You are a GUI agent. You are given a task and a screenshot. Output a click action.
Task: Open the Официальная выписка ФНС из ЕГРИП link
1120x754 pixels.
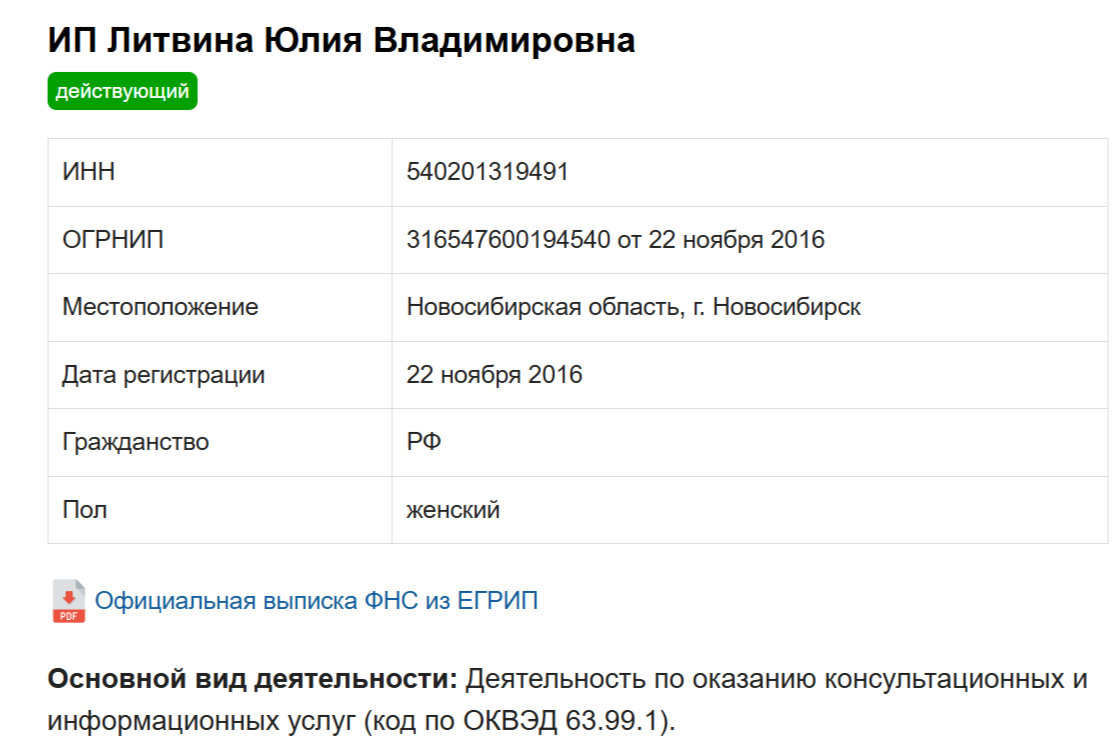tap(316, 601)
